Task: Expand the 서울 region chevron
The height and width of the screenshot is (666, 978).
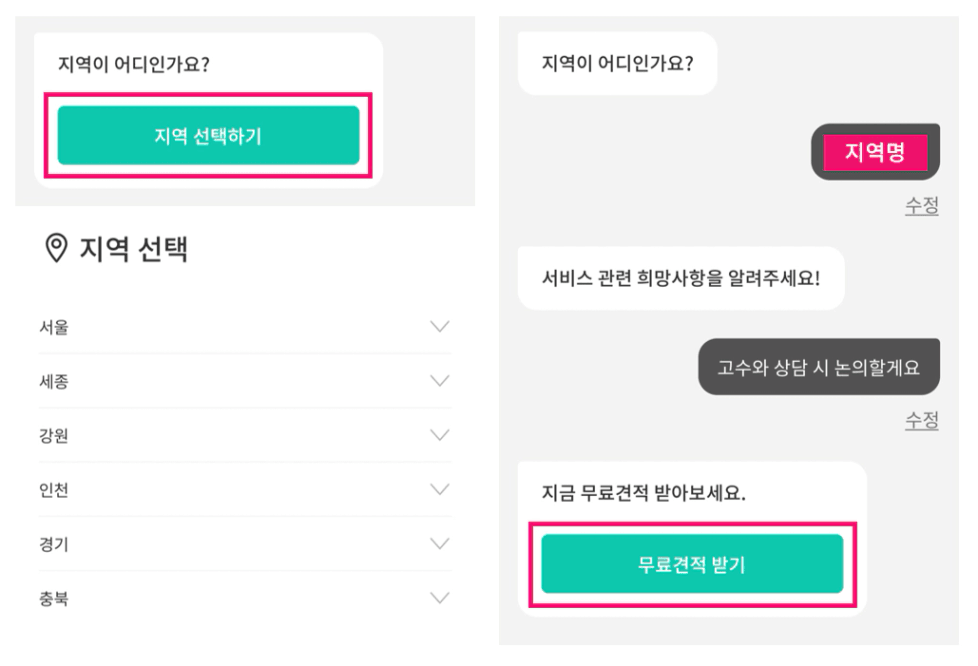Action: tap(440, 327)
